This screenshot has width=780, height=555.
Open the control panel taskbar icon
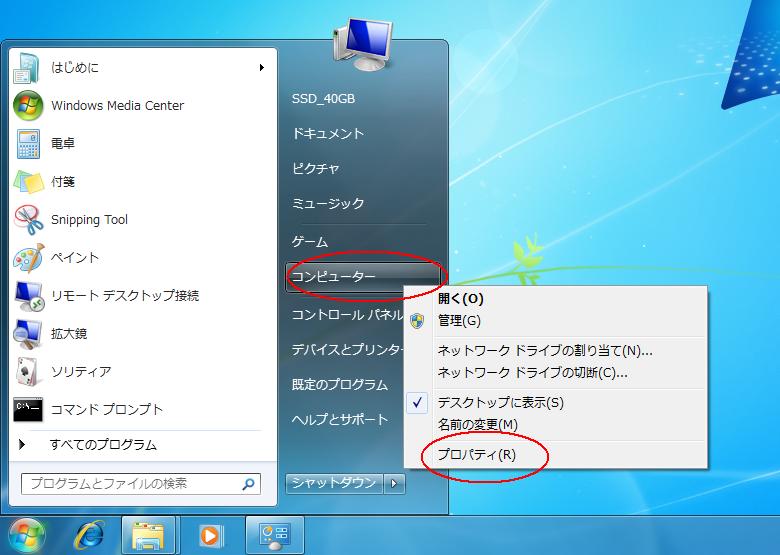point(274,536)
